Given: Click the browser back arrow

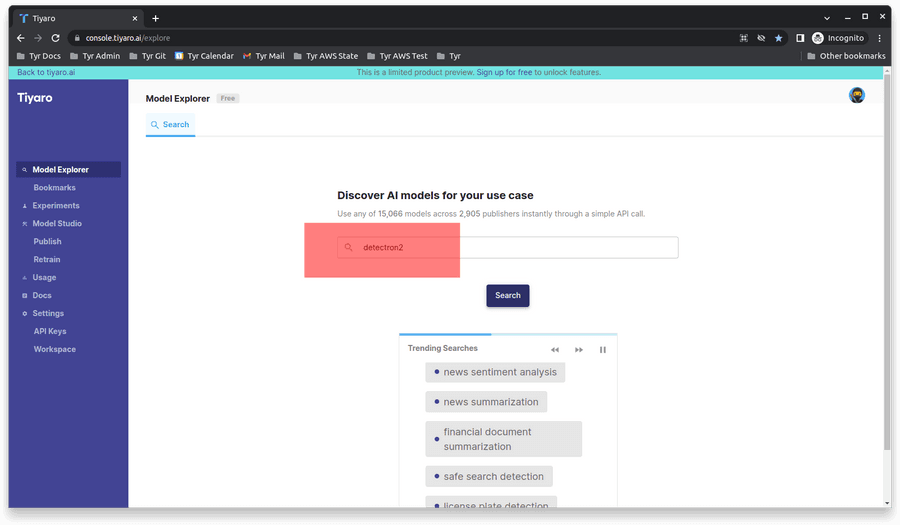Looking at the screenshot, I should 21,38.
